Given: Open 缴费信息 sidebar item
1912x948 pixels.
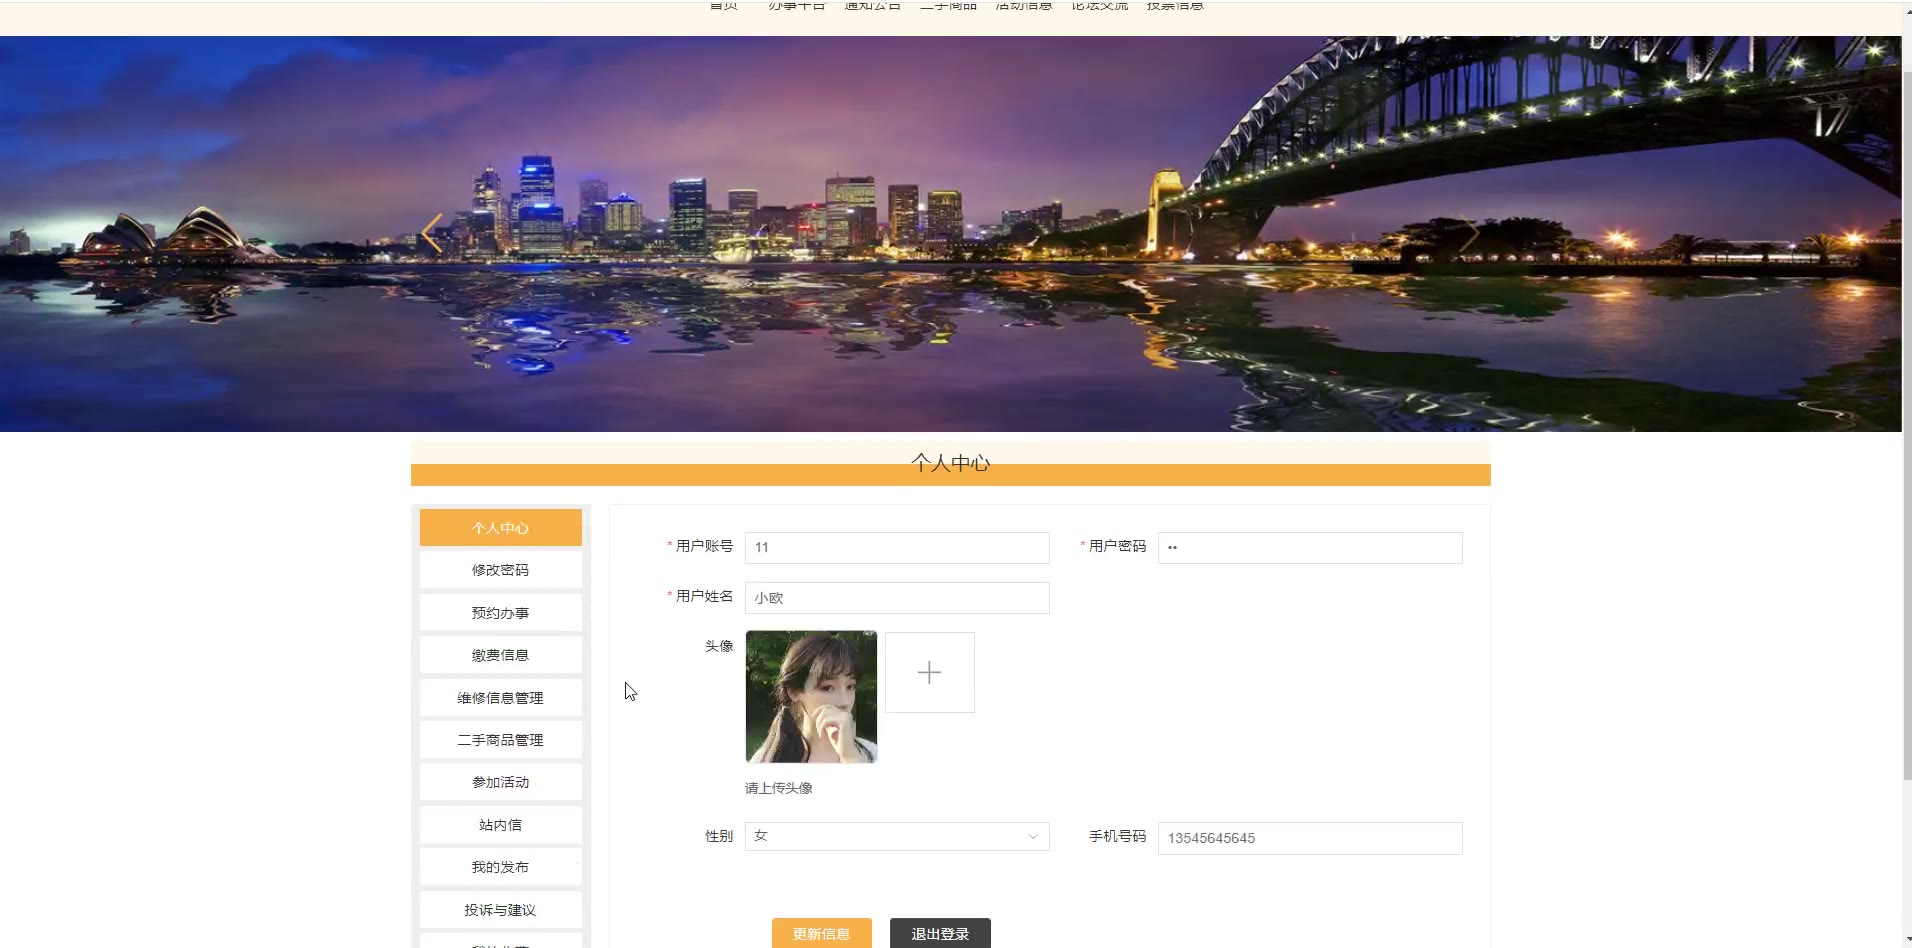Looking at the screenshot, I should [x=500, y=655].
